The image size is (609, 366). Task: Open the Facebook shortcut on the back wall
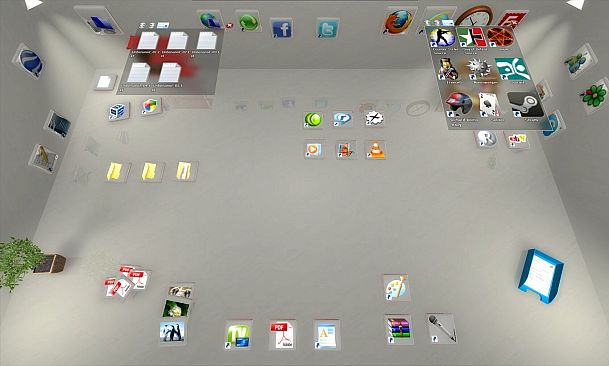pos(282,29)
